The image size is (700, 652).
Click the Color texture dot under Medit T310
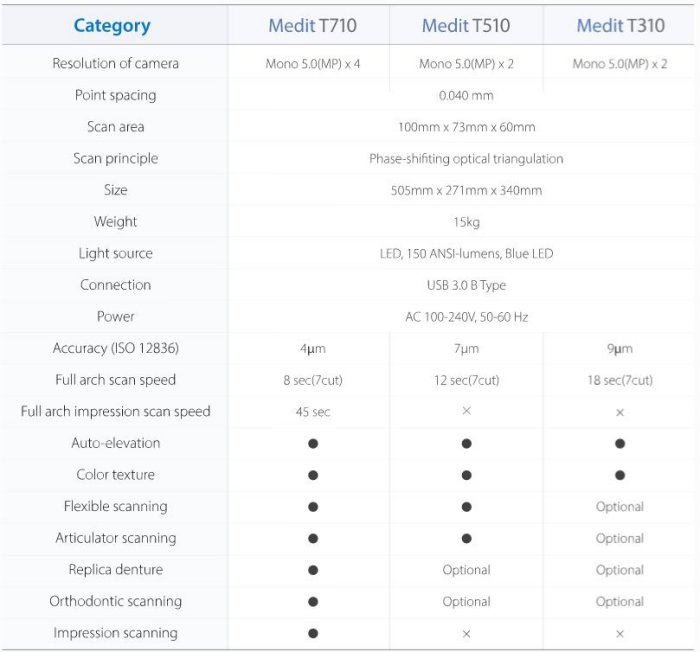(x=620, y=475)
